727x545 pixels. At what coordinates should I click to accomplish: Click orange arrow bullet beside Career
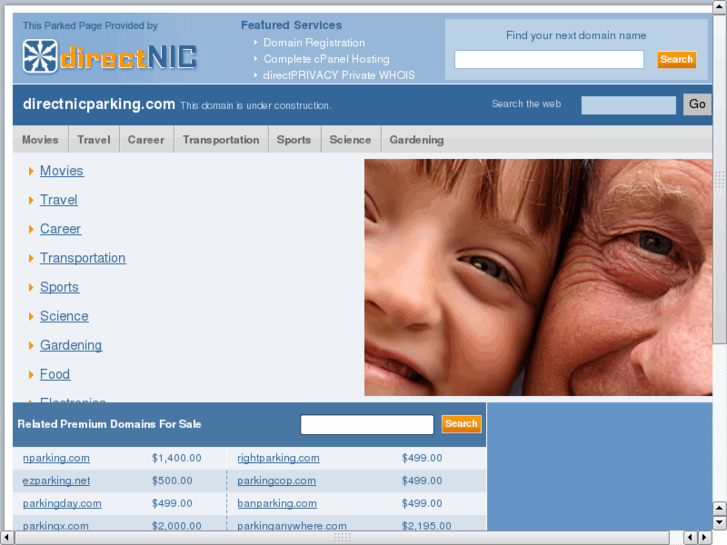(x=31, y=229)
